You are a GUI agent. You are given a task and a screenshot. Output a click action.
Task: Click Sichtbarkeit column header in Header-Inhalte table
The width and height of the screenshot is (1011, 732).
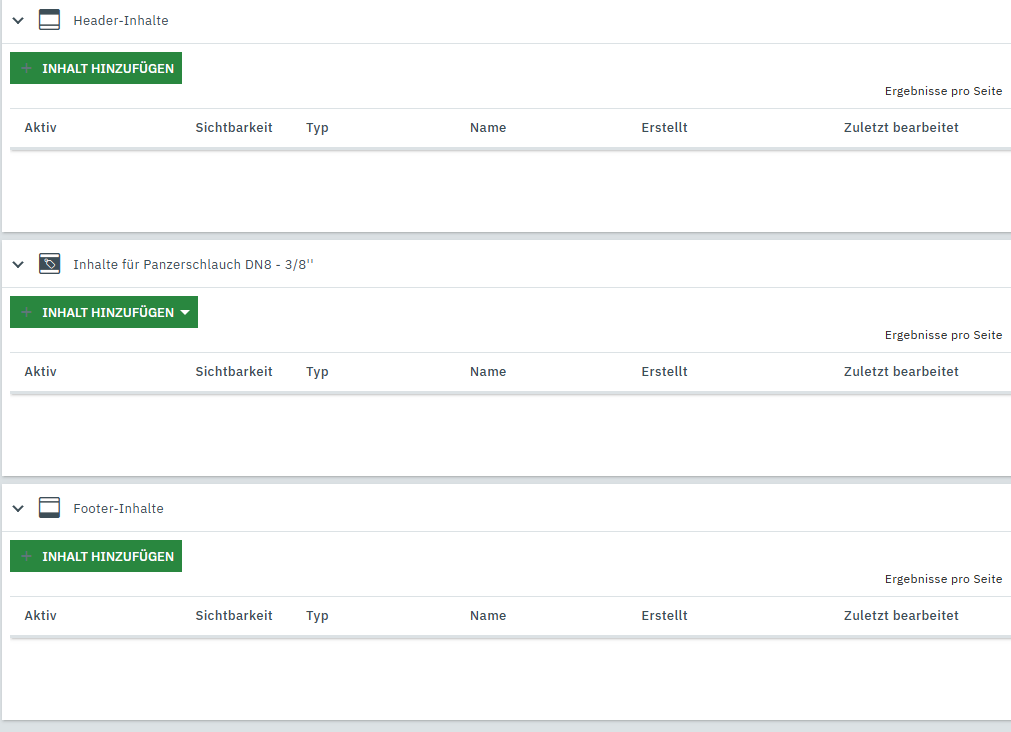pos(233,128)
